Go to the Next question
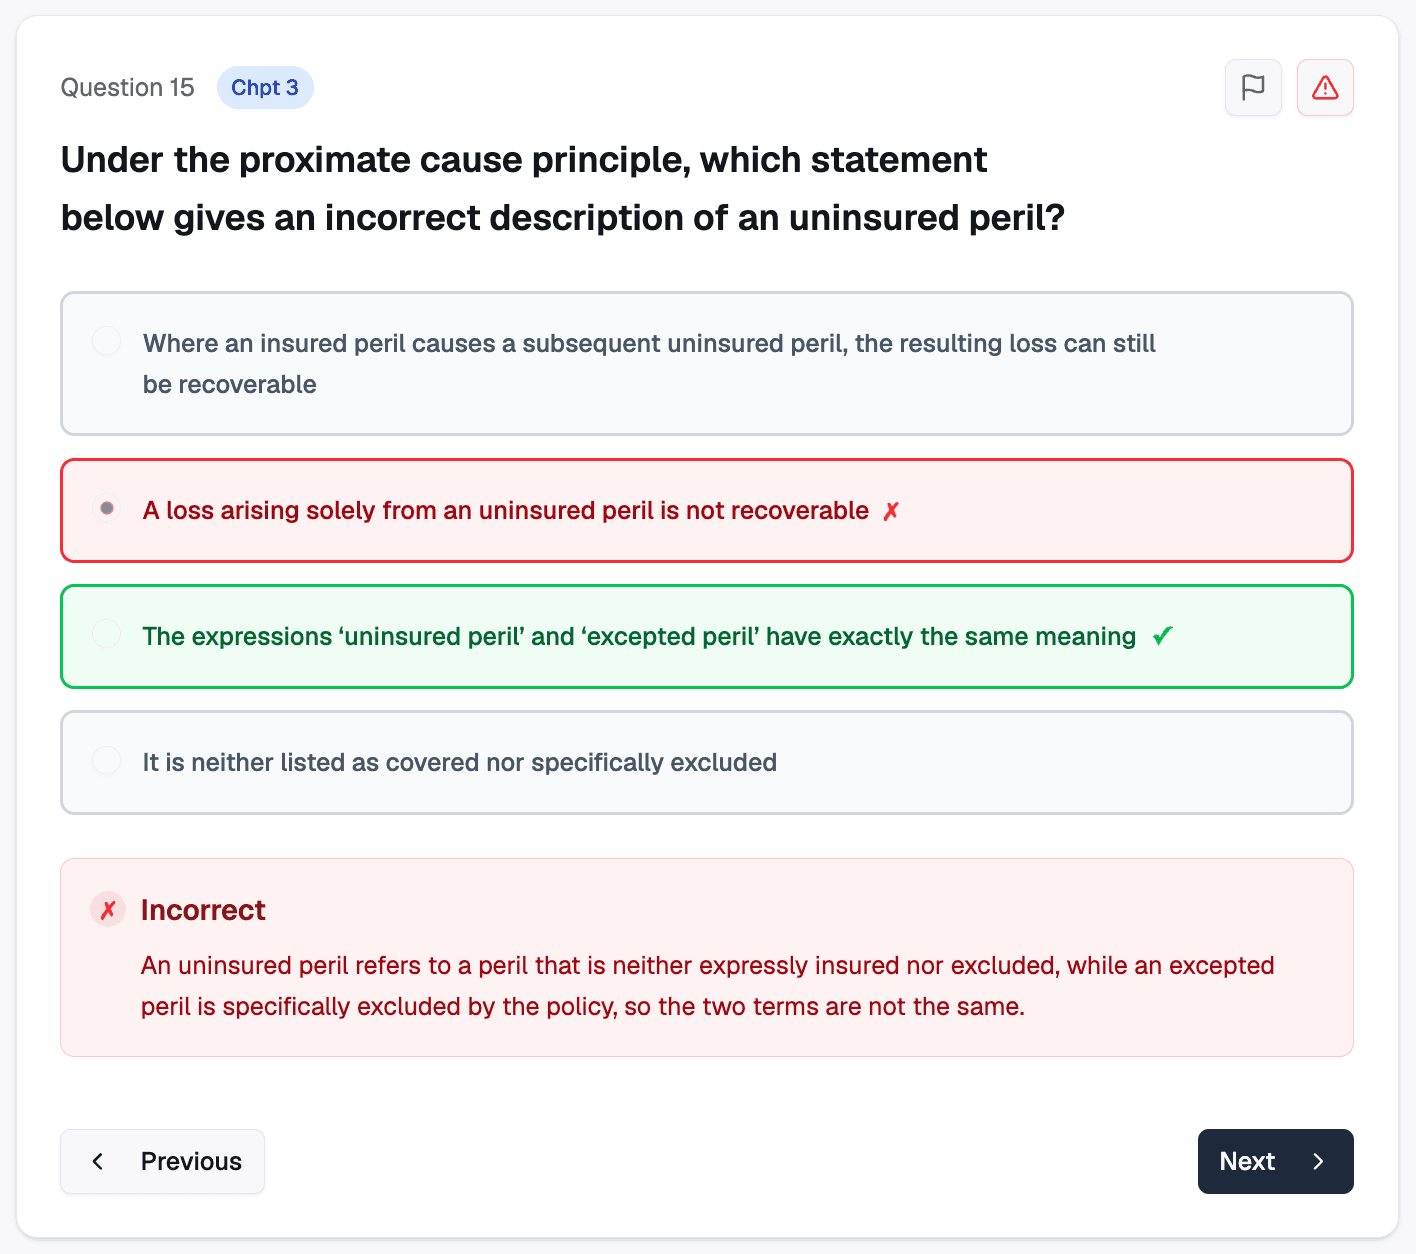Image resolution: width=1416 pixels, height=1254 pixels. click(x=1275, y=1161)
